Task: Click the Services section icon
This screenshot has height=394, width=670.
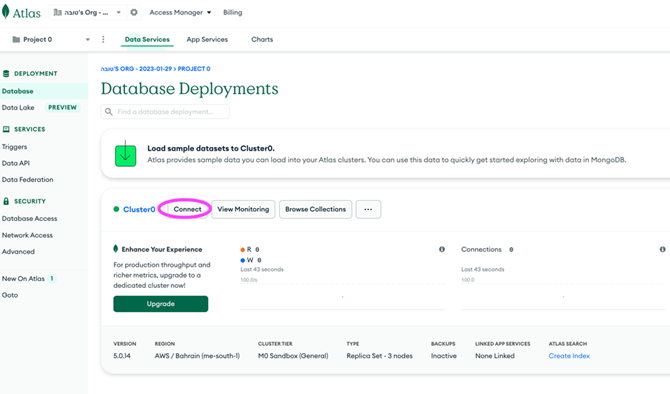Action: pos(6,129)
